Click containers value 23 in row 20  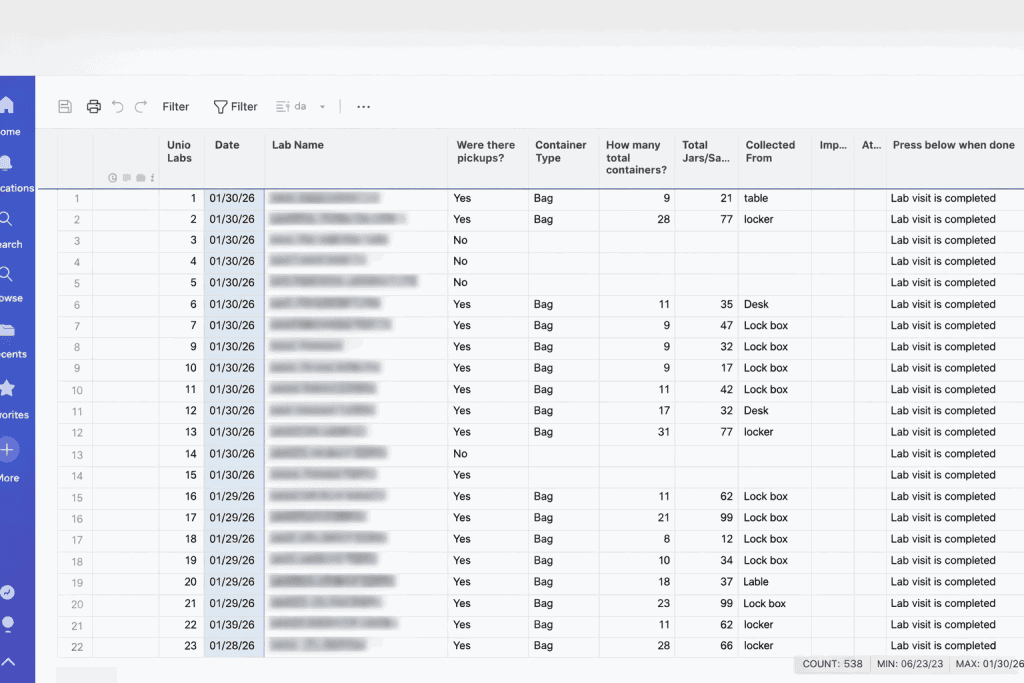pyautogui.click(x=637, y=603)
